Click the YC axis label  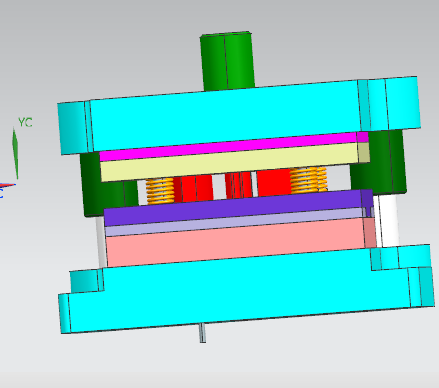click(25, 122)
